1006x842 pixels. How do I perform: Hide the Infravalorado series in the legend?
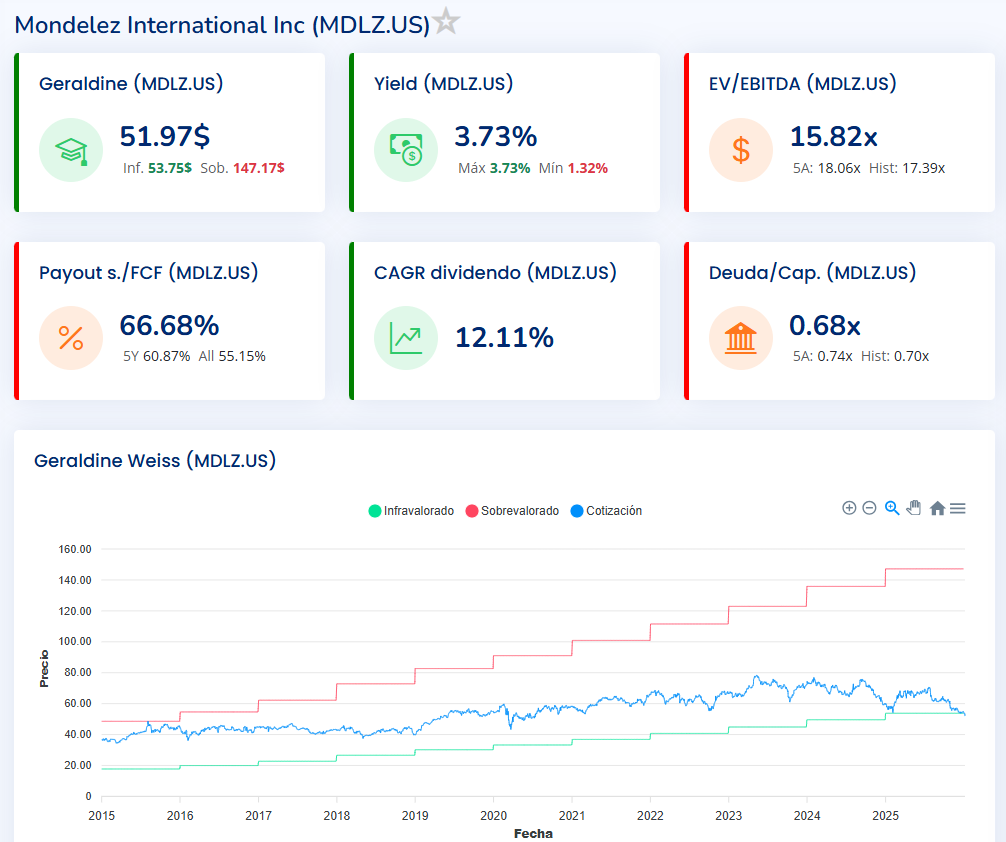click(x=414, y=510)
